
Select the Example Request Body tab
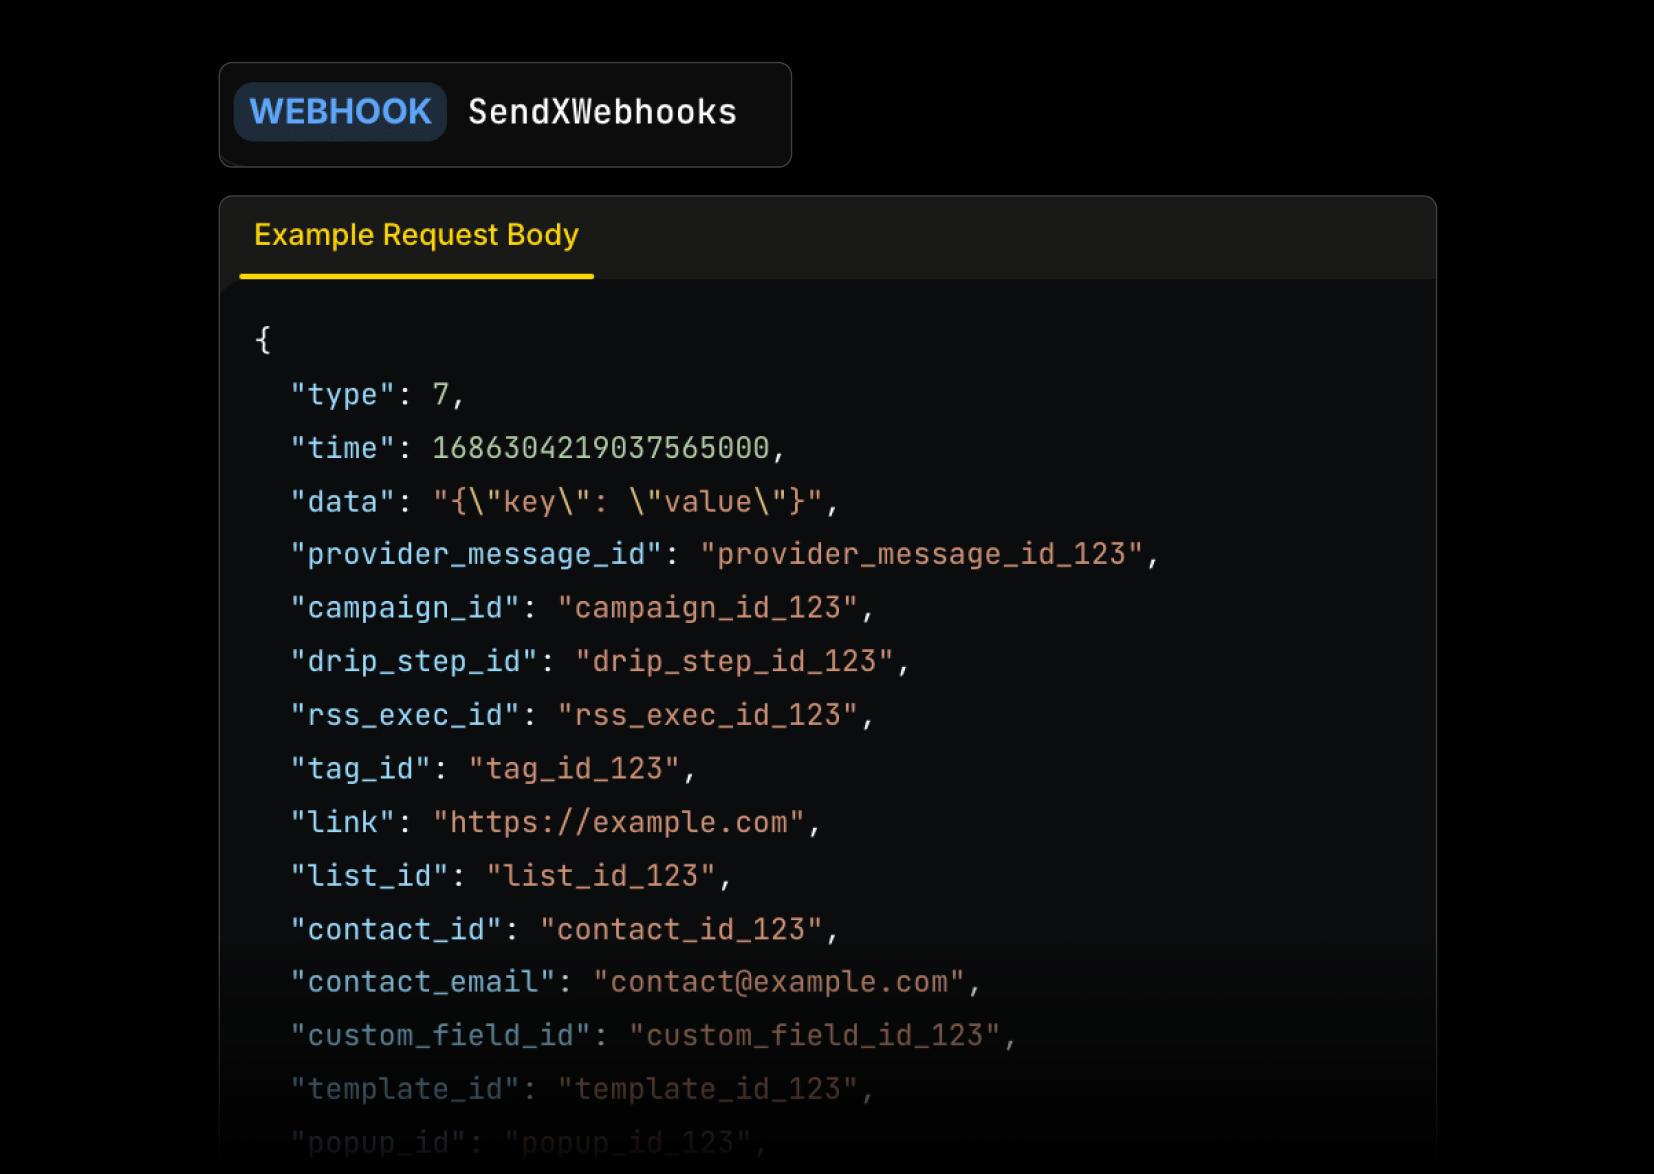416,235
